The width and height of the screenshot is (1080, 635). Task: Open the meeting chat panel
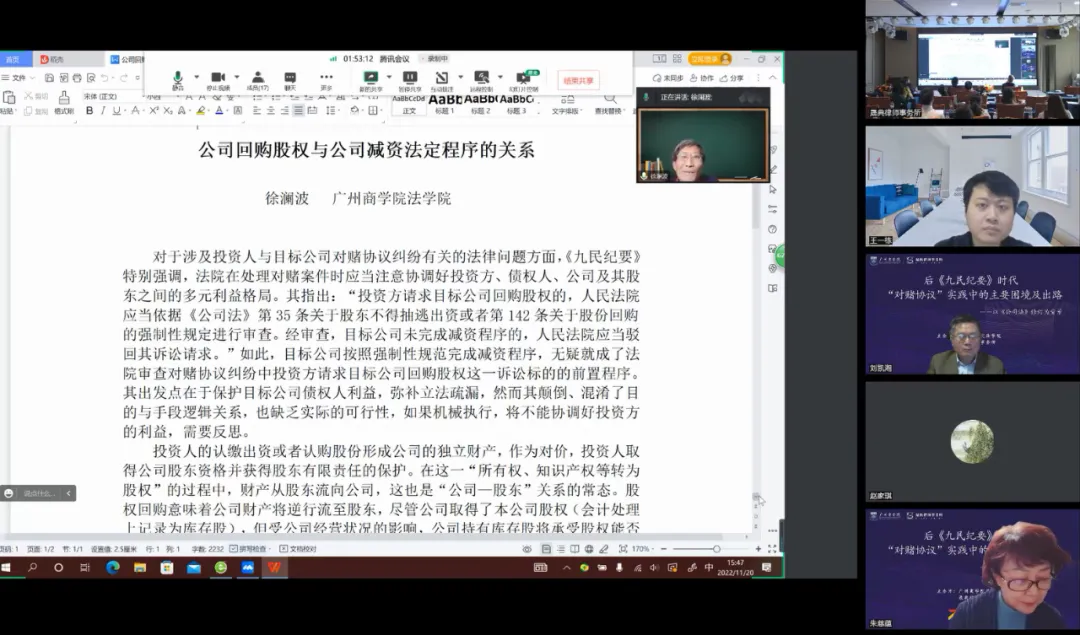click(x=290, y=79)
